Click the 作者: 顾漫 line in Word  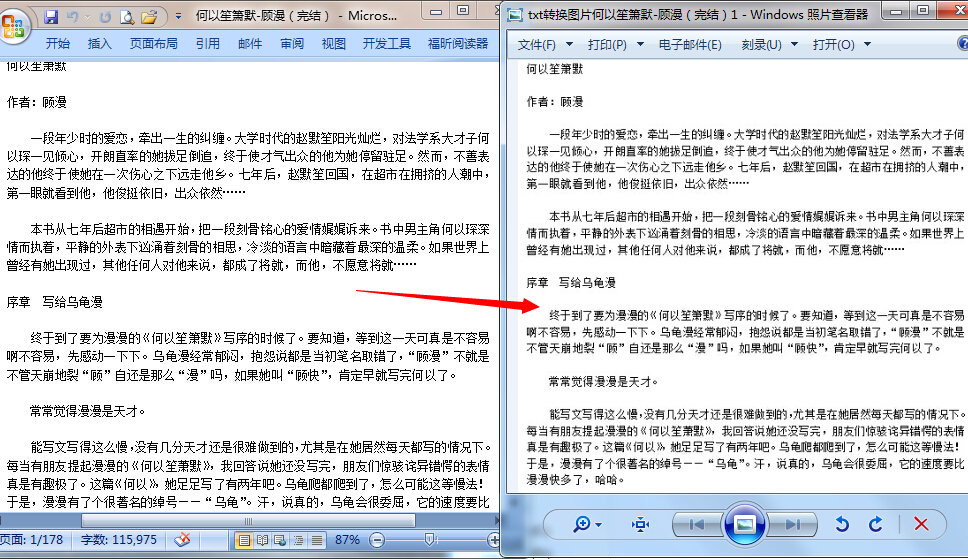pos(36,102)
